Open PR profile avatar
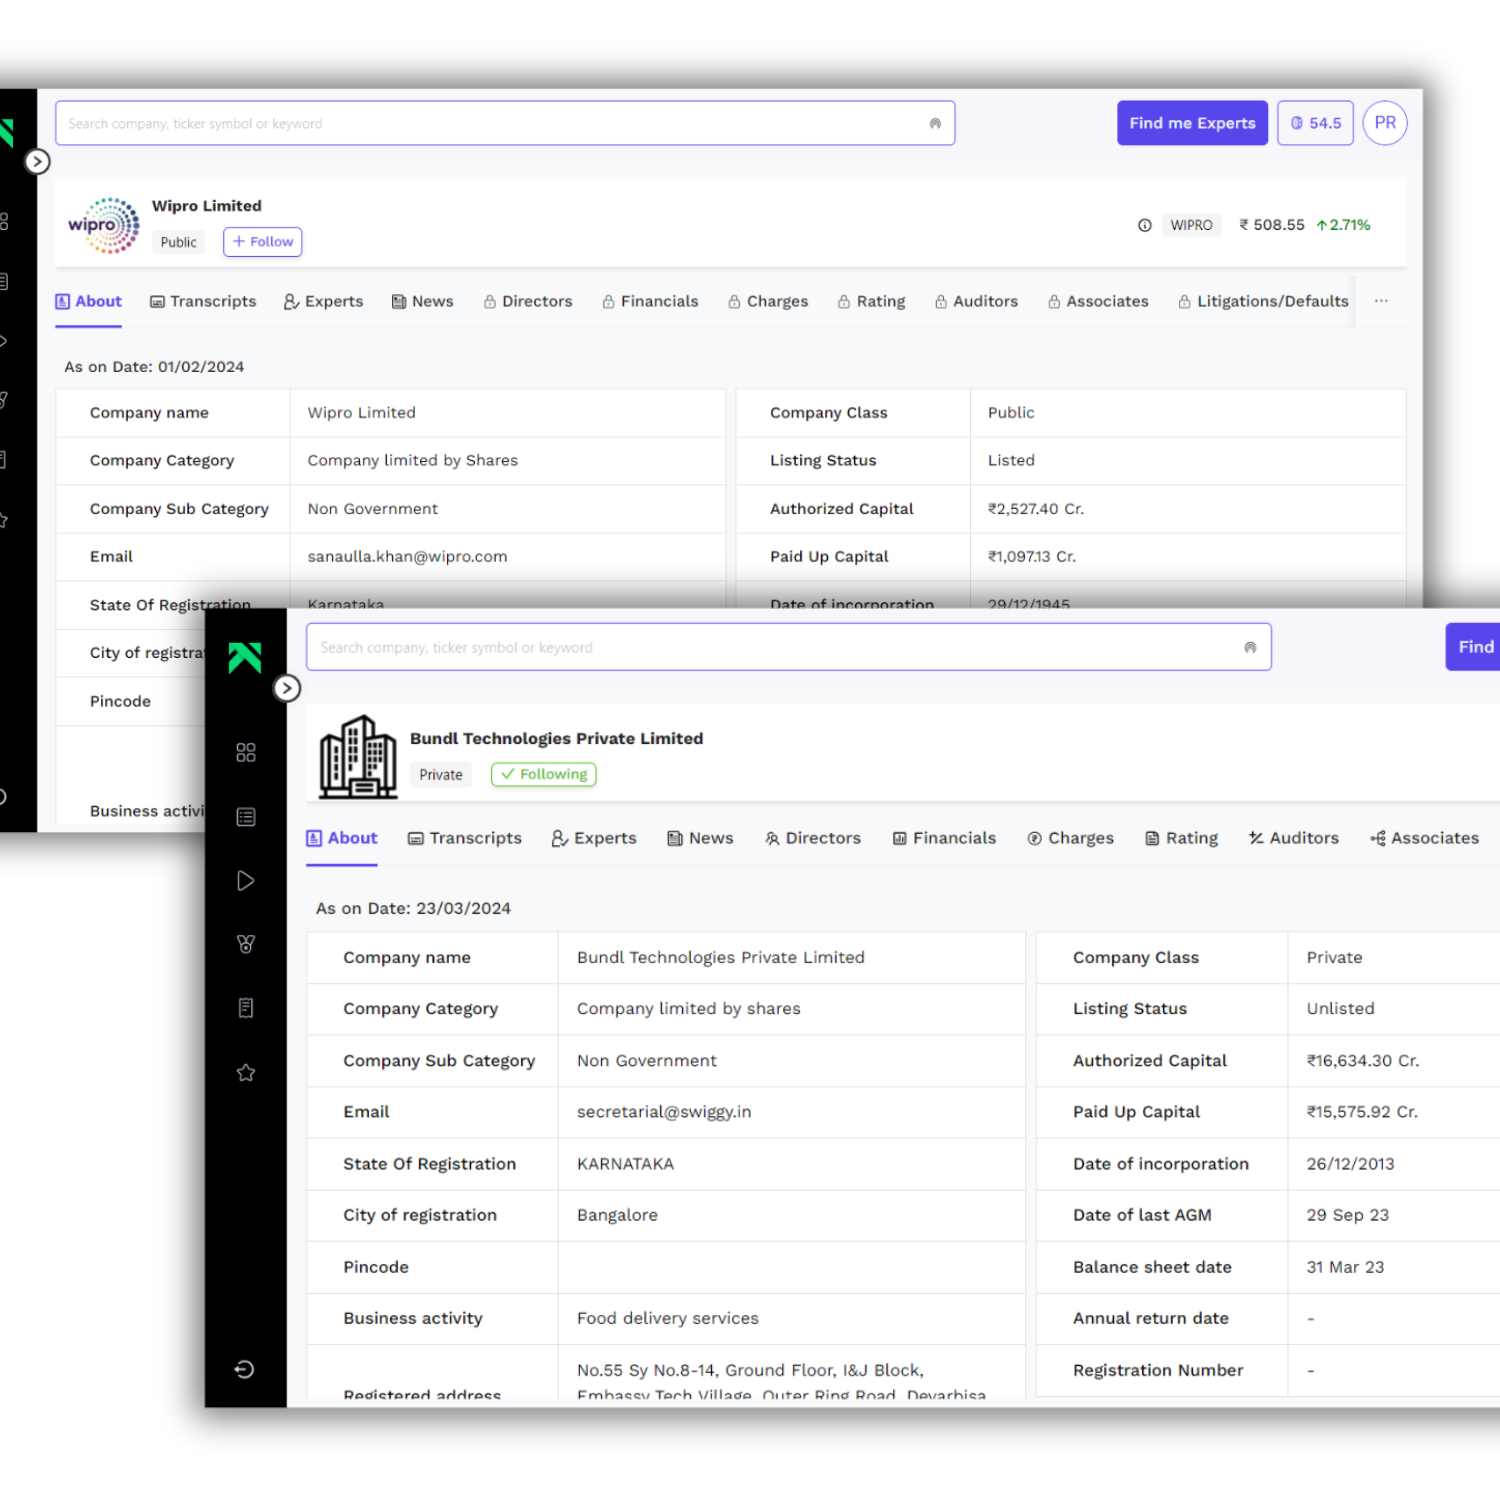Viewport: 1500px width, 1500px height. tap(1385, 123)
